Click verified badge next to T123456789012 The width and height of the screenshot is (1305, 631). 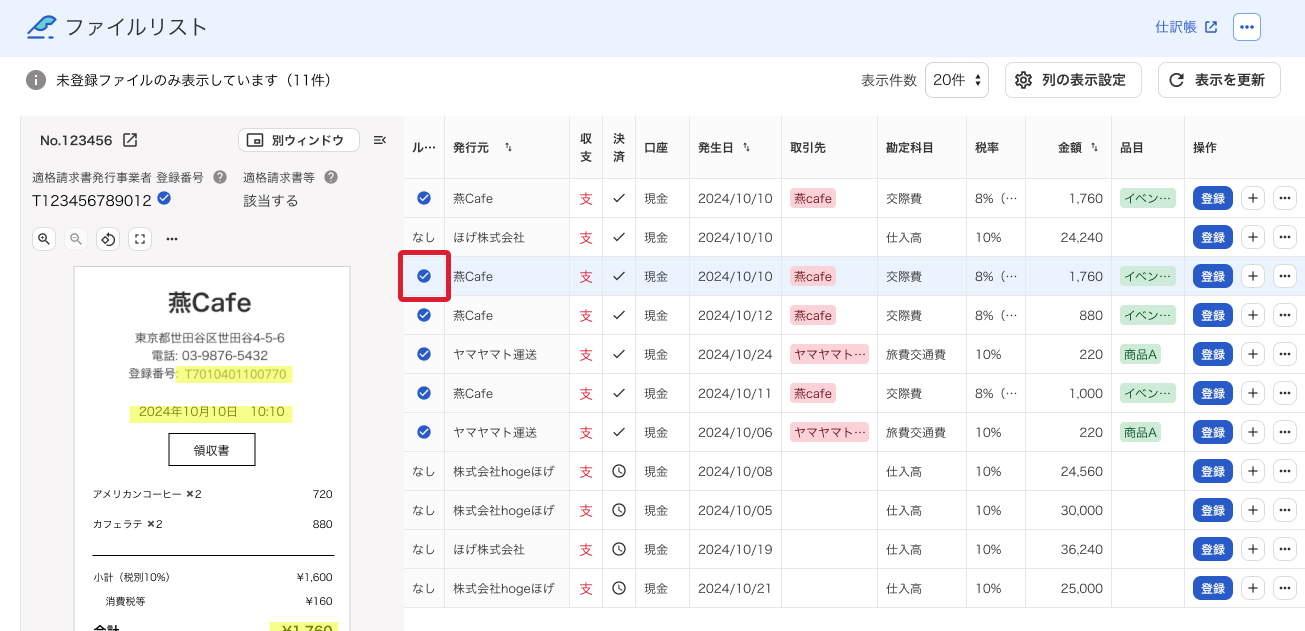coord(164,199)
